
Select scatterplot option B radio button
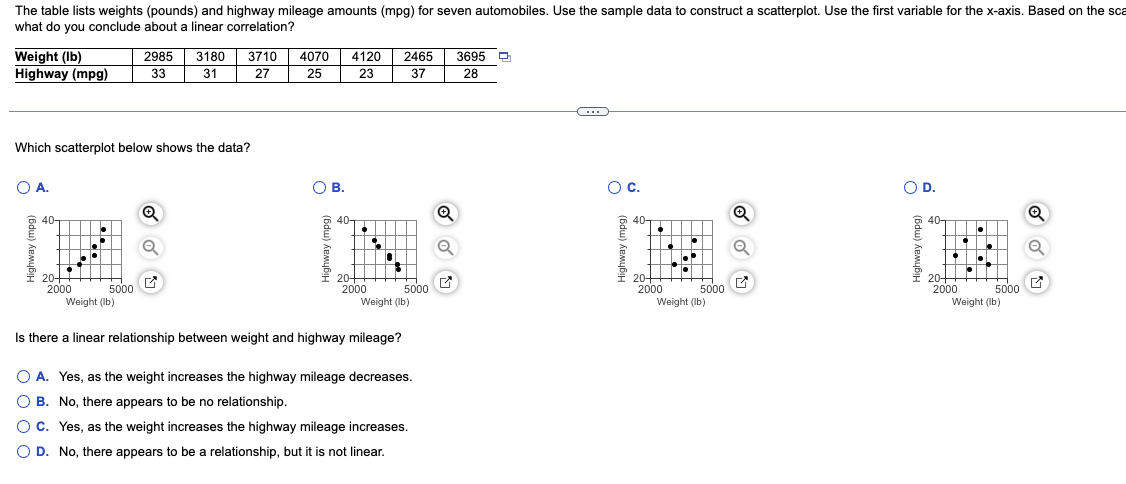[319, 186]
